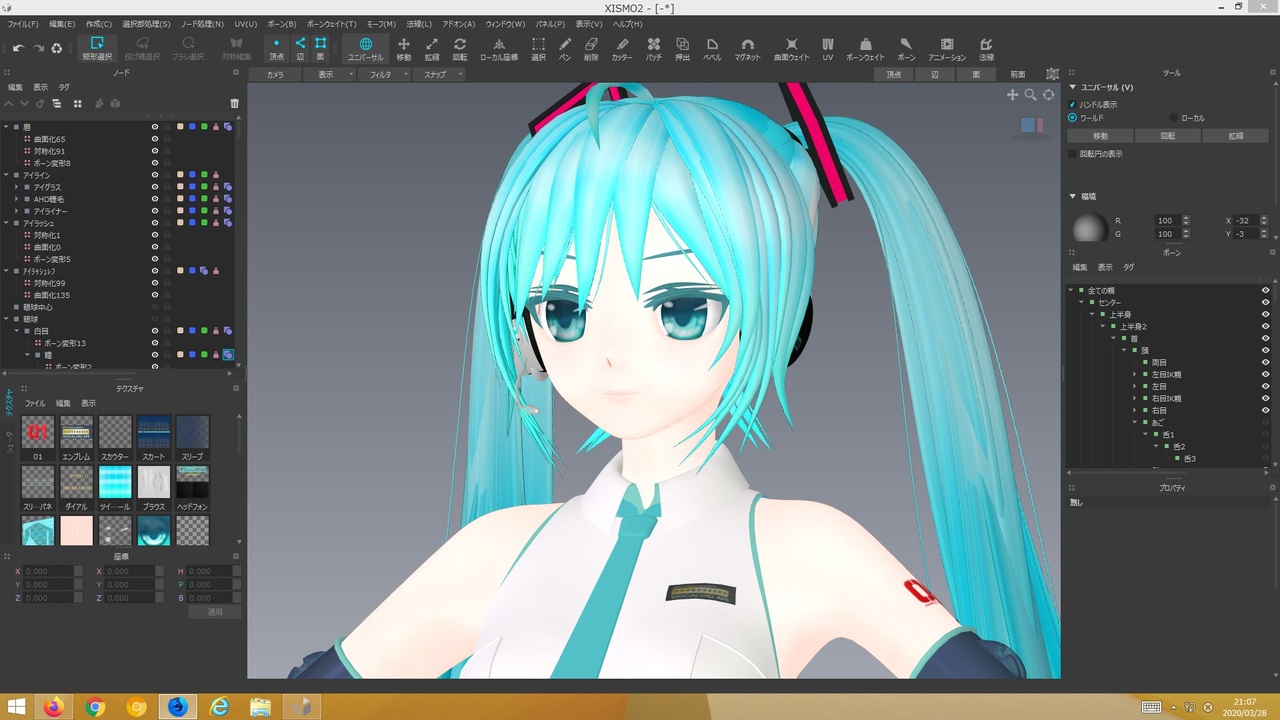1280x720 pixels.
Task: Choose the 削除 eraser tool
Action: pos(591,48)
